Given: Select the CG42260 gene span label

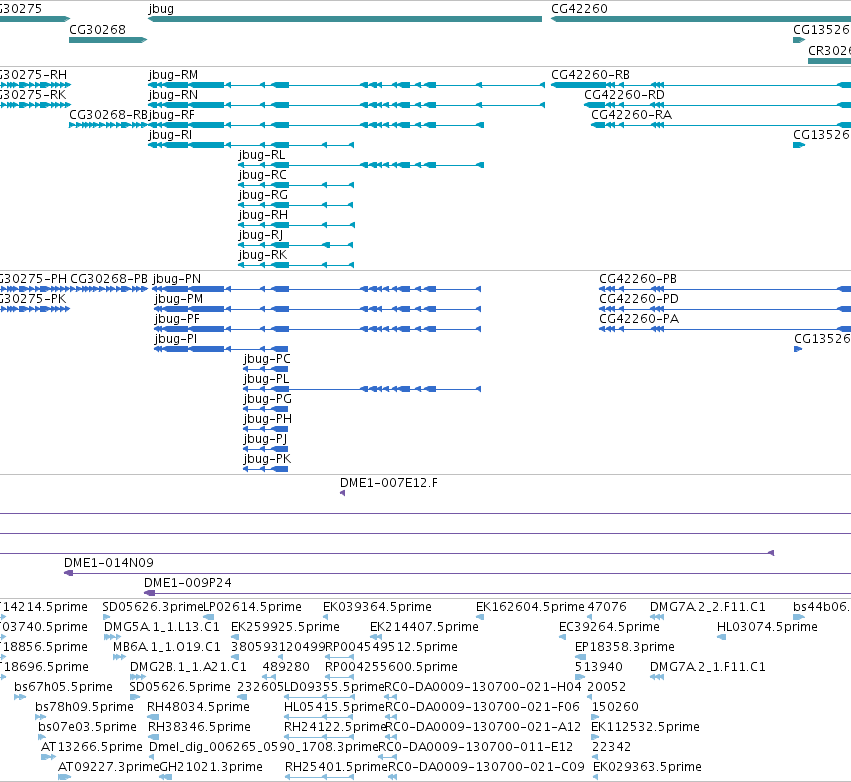Looking at the screenshot, I should 579,9.
